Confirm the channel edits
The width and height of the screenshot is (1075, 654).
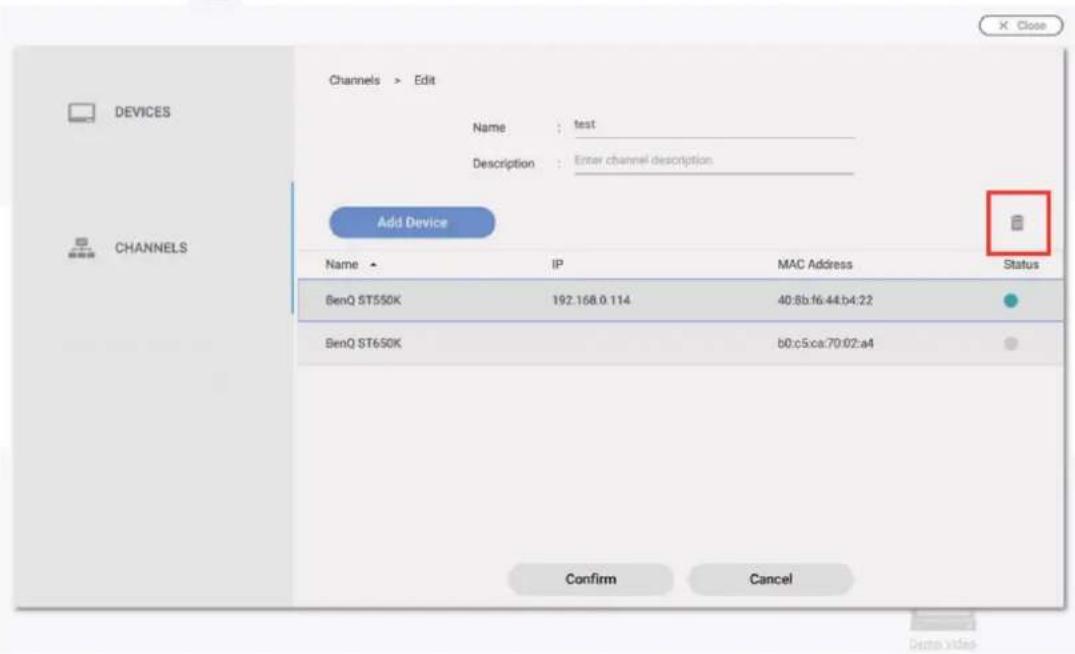pyautogui.click(x=590, y=579)
